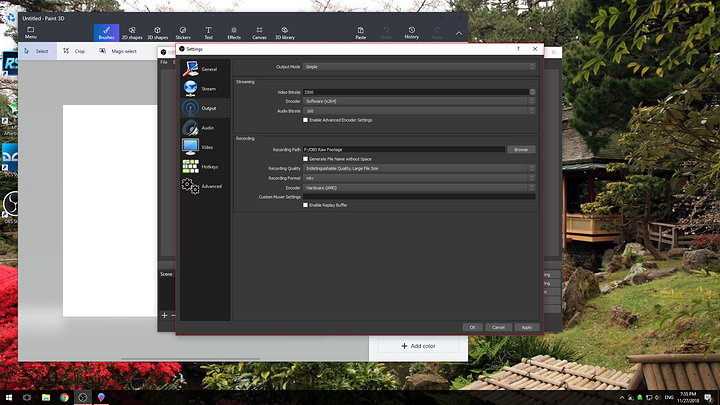This screenshot has height=405, width=720.
Task: Open the Recording Quality dropdown
Action: pyautogui.click(x=419, y=168)
